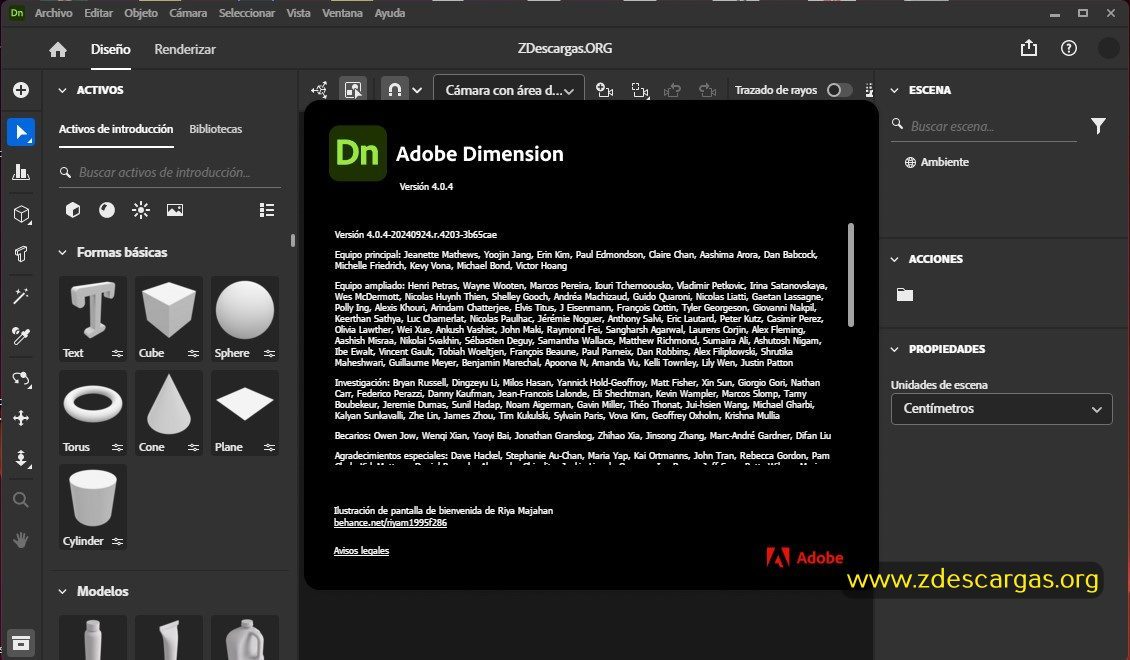Switch assets to list view
Screen dimensions: 1130x660
(267, 210)
